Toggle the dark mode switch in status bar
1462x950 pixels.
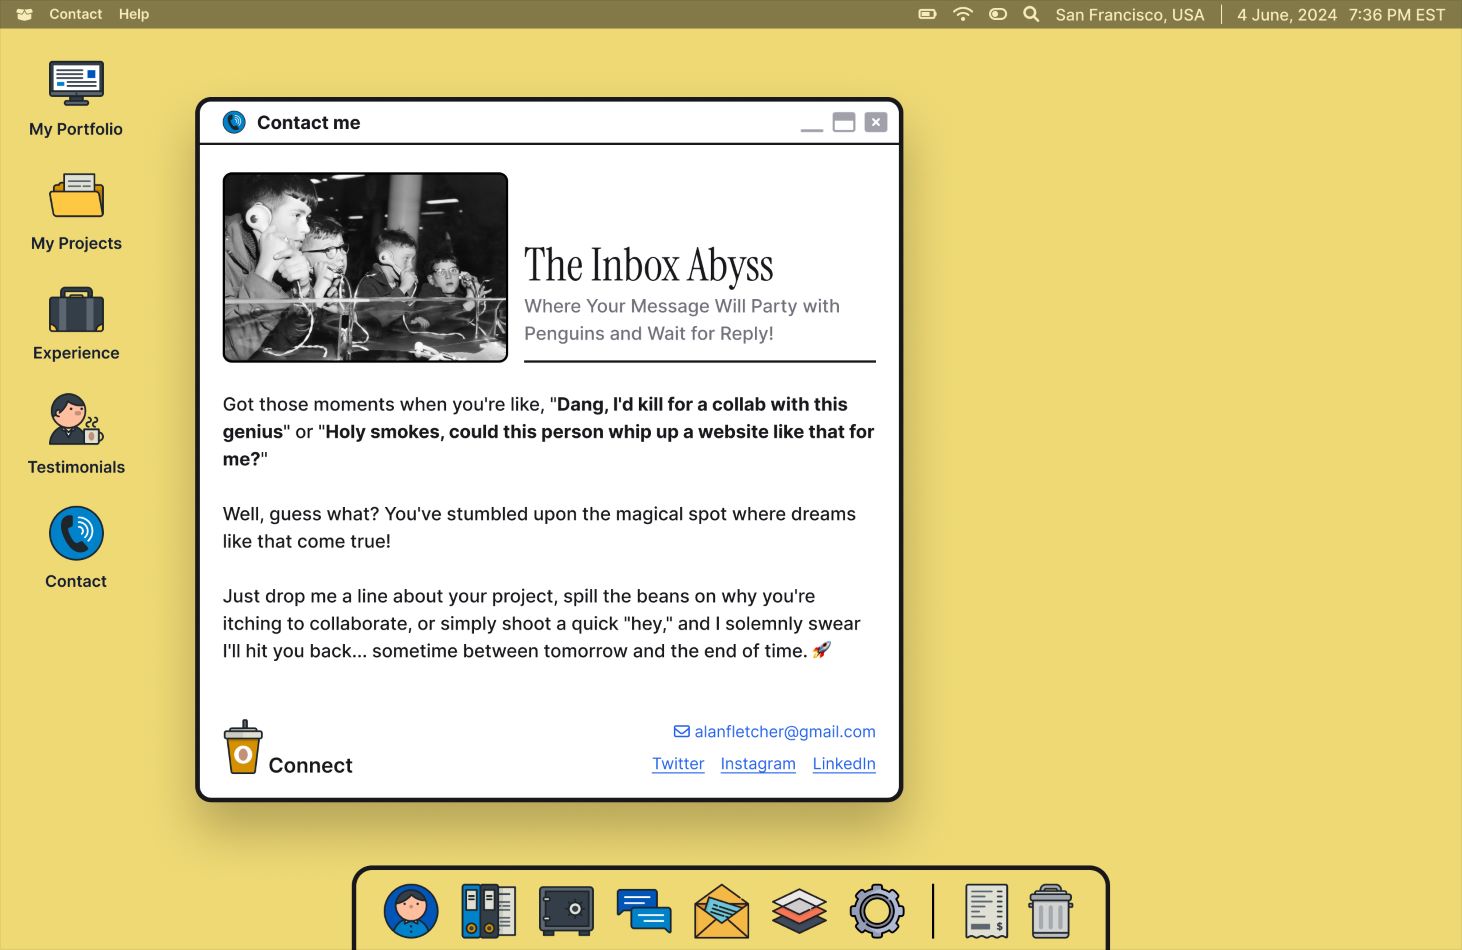click(x=997, y=14)
